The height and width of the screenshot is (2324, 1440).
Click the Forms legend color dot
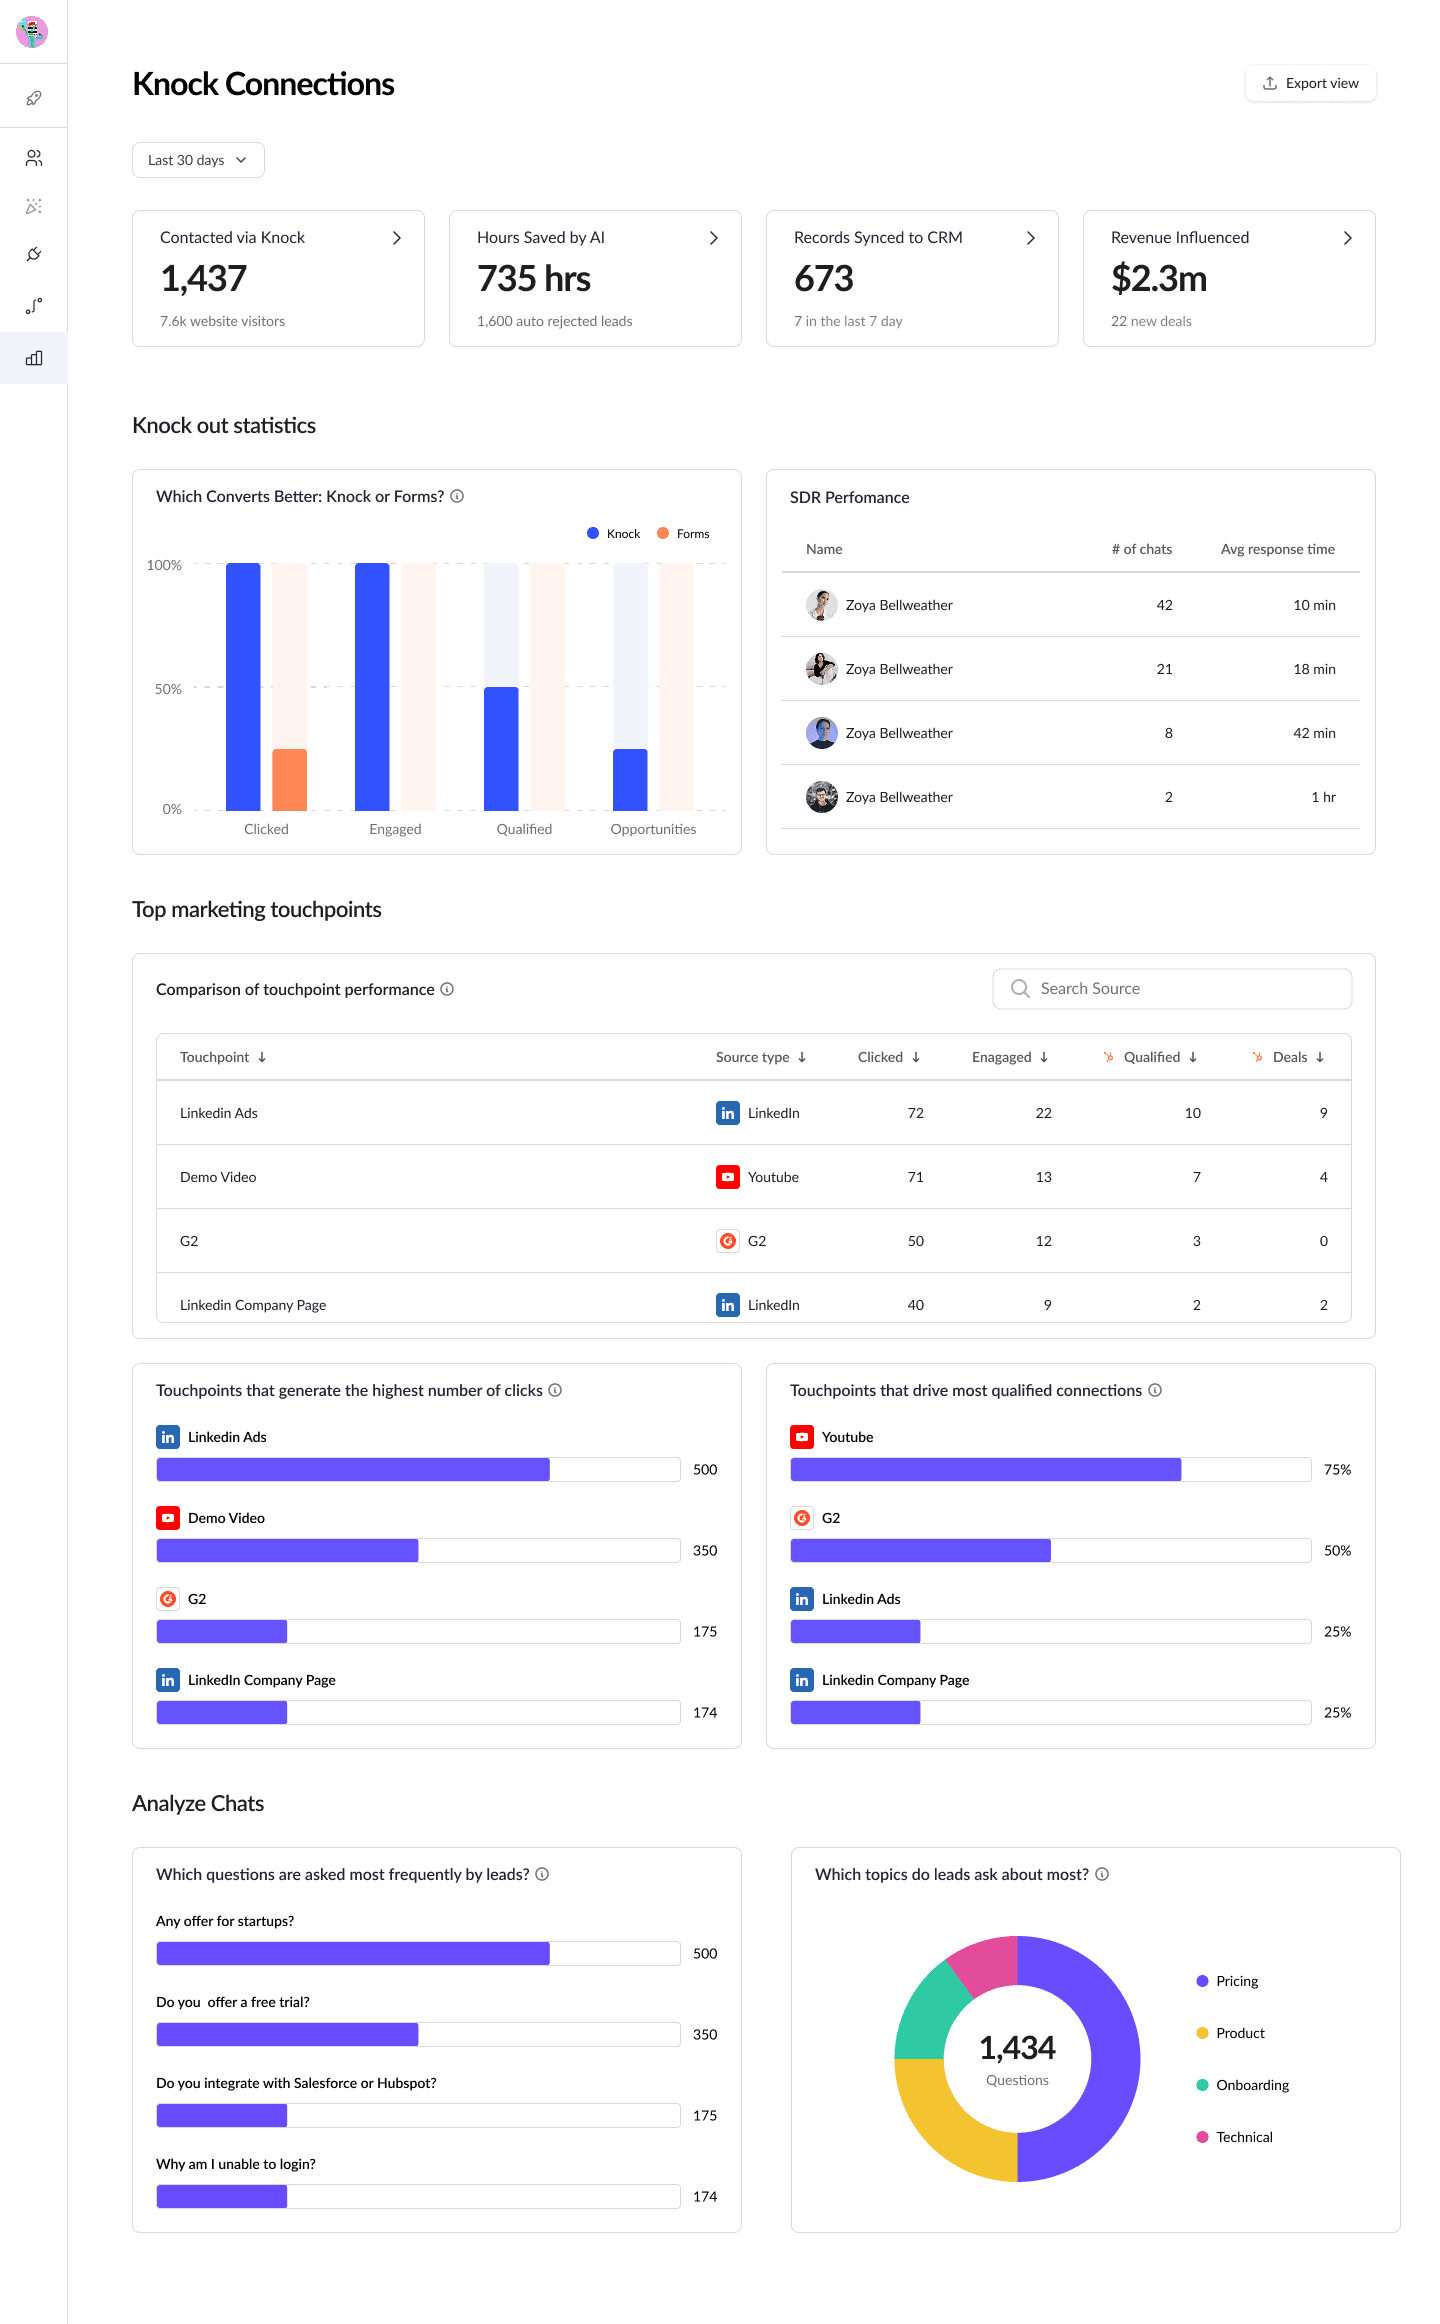pos(663,533)
